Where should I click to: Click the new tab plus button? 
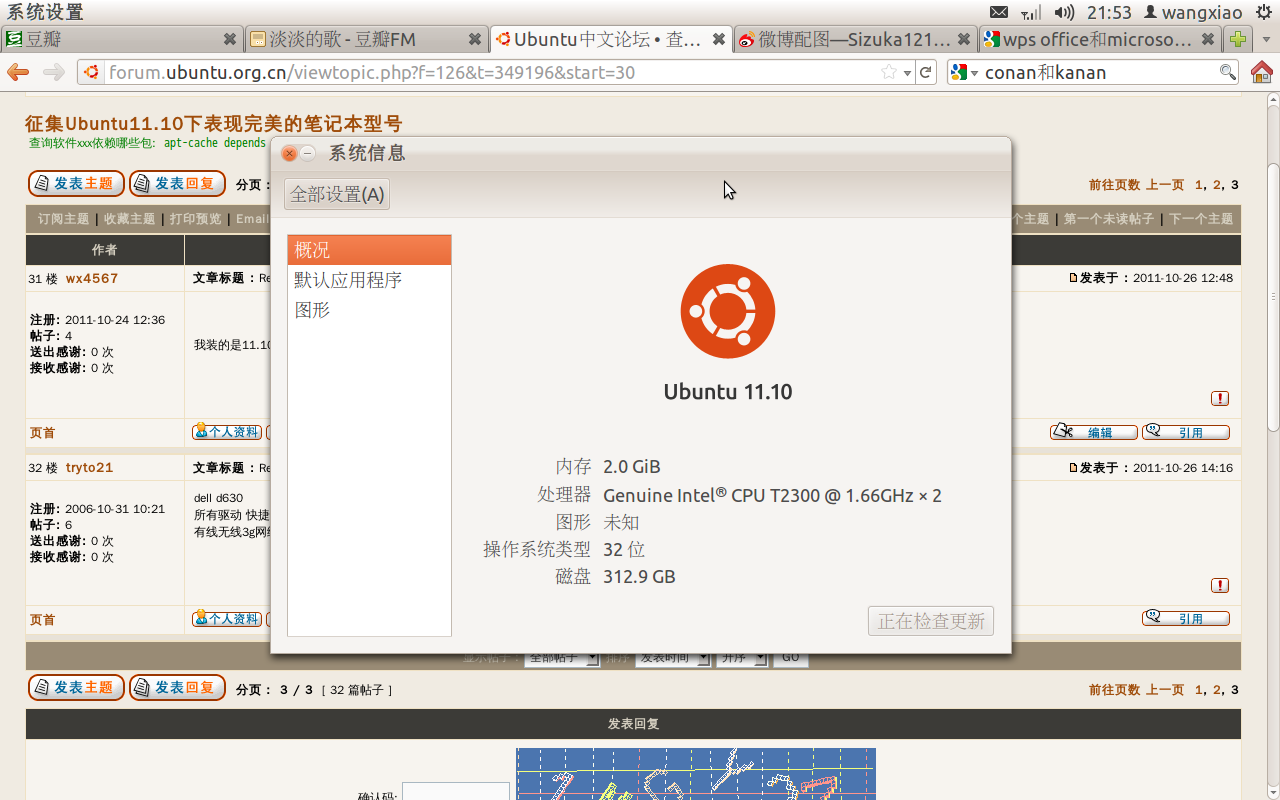[1238, 40]
